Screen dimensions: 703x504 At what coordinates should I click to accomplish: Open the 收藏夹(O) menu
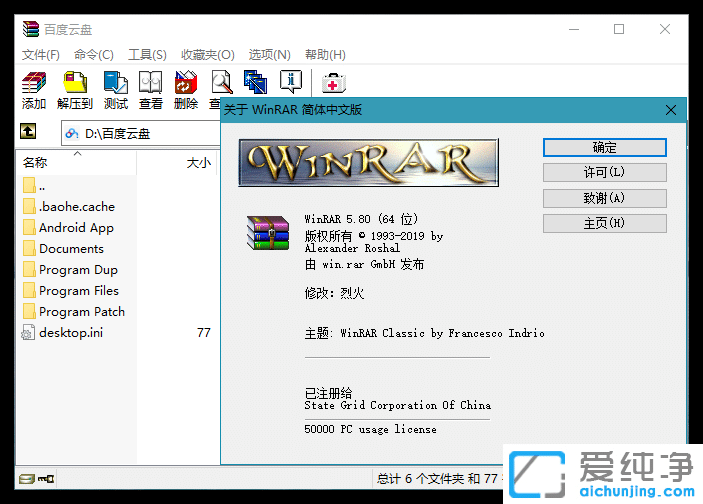[x=208, y=54]
